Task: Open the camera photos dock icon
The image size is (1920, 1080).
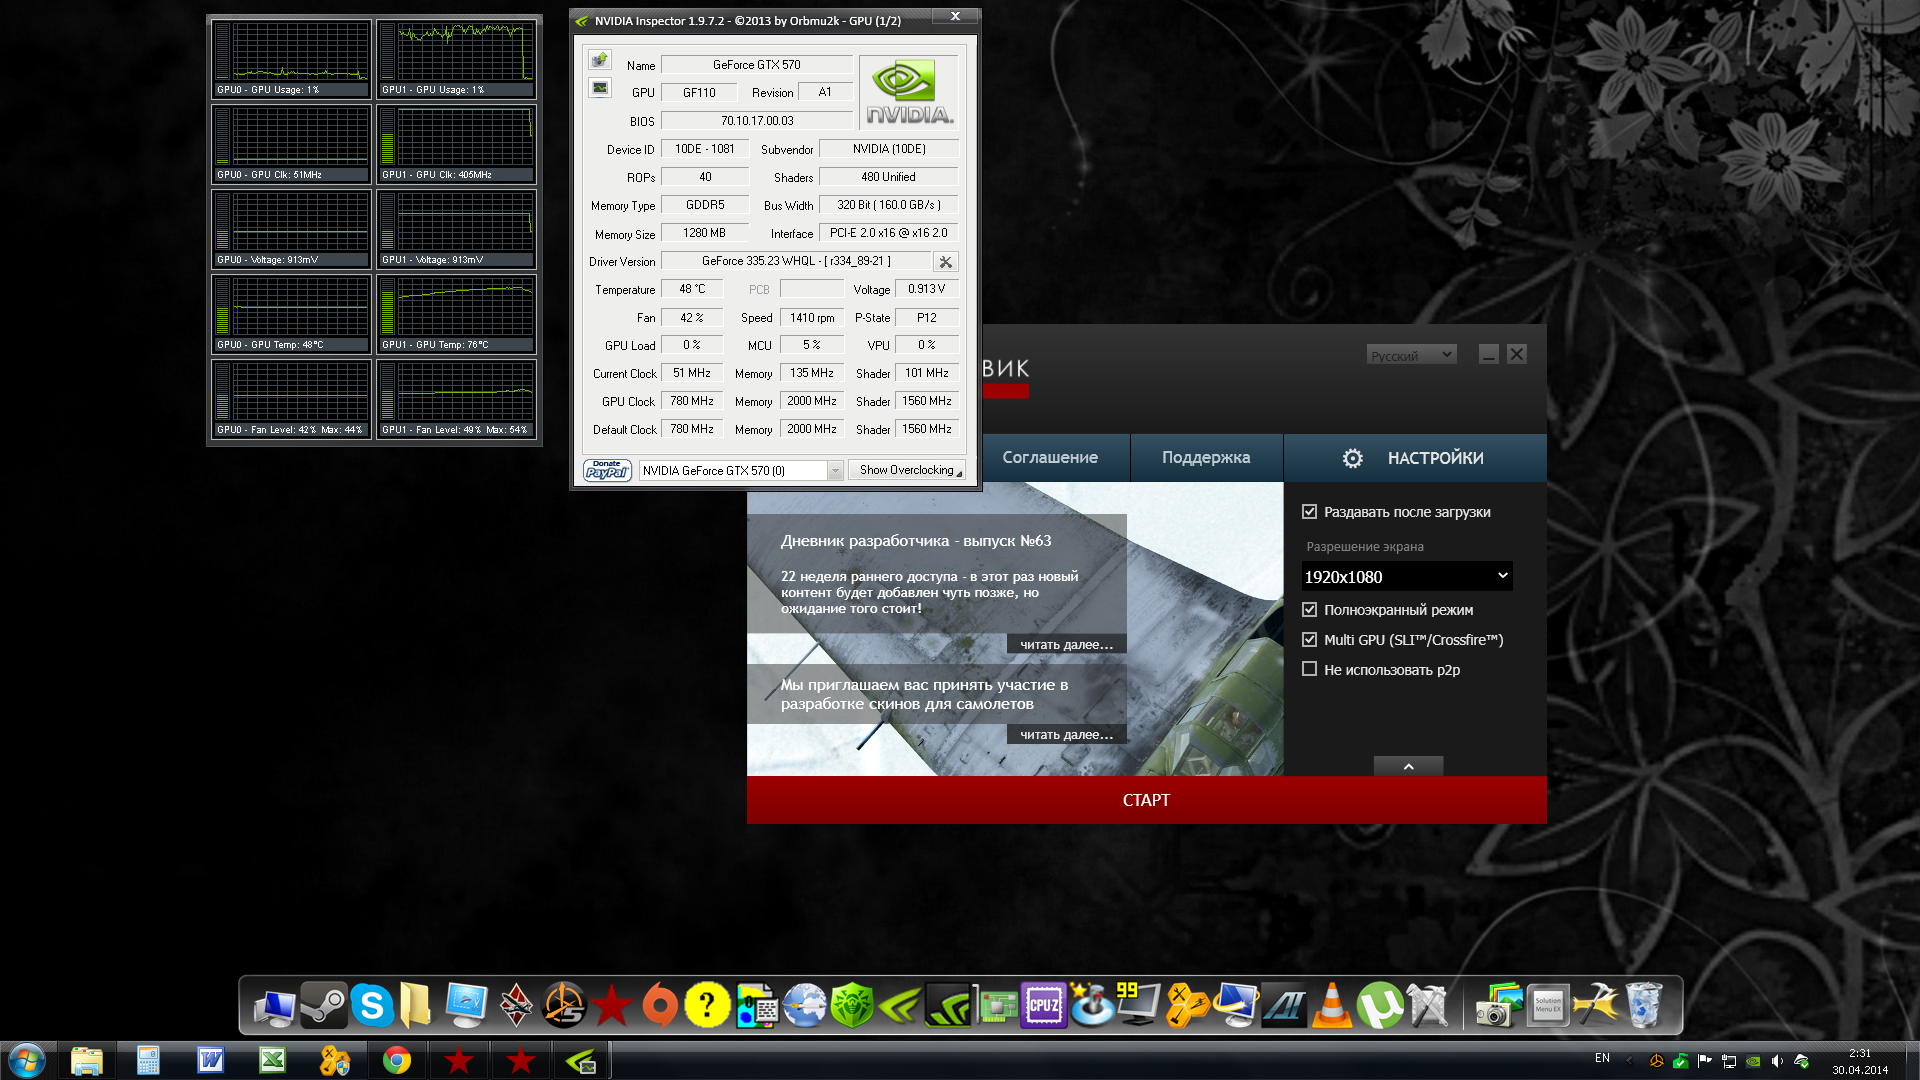Action: click(x=1499, y=1005)
